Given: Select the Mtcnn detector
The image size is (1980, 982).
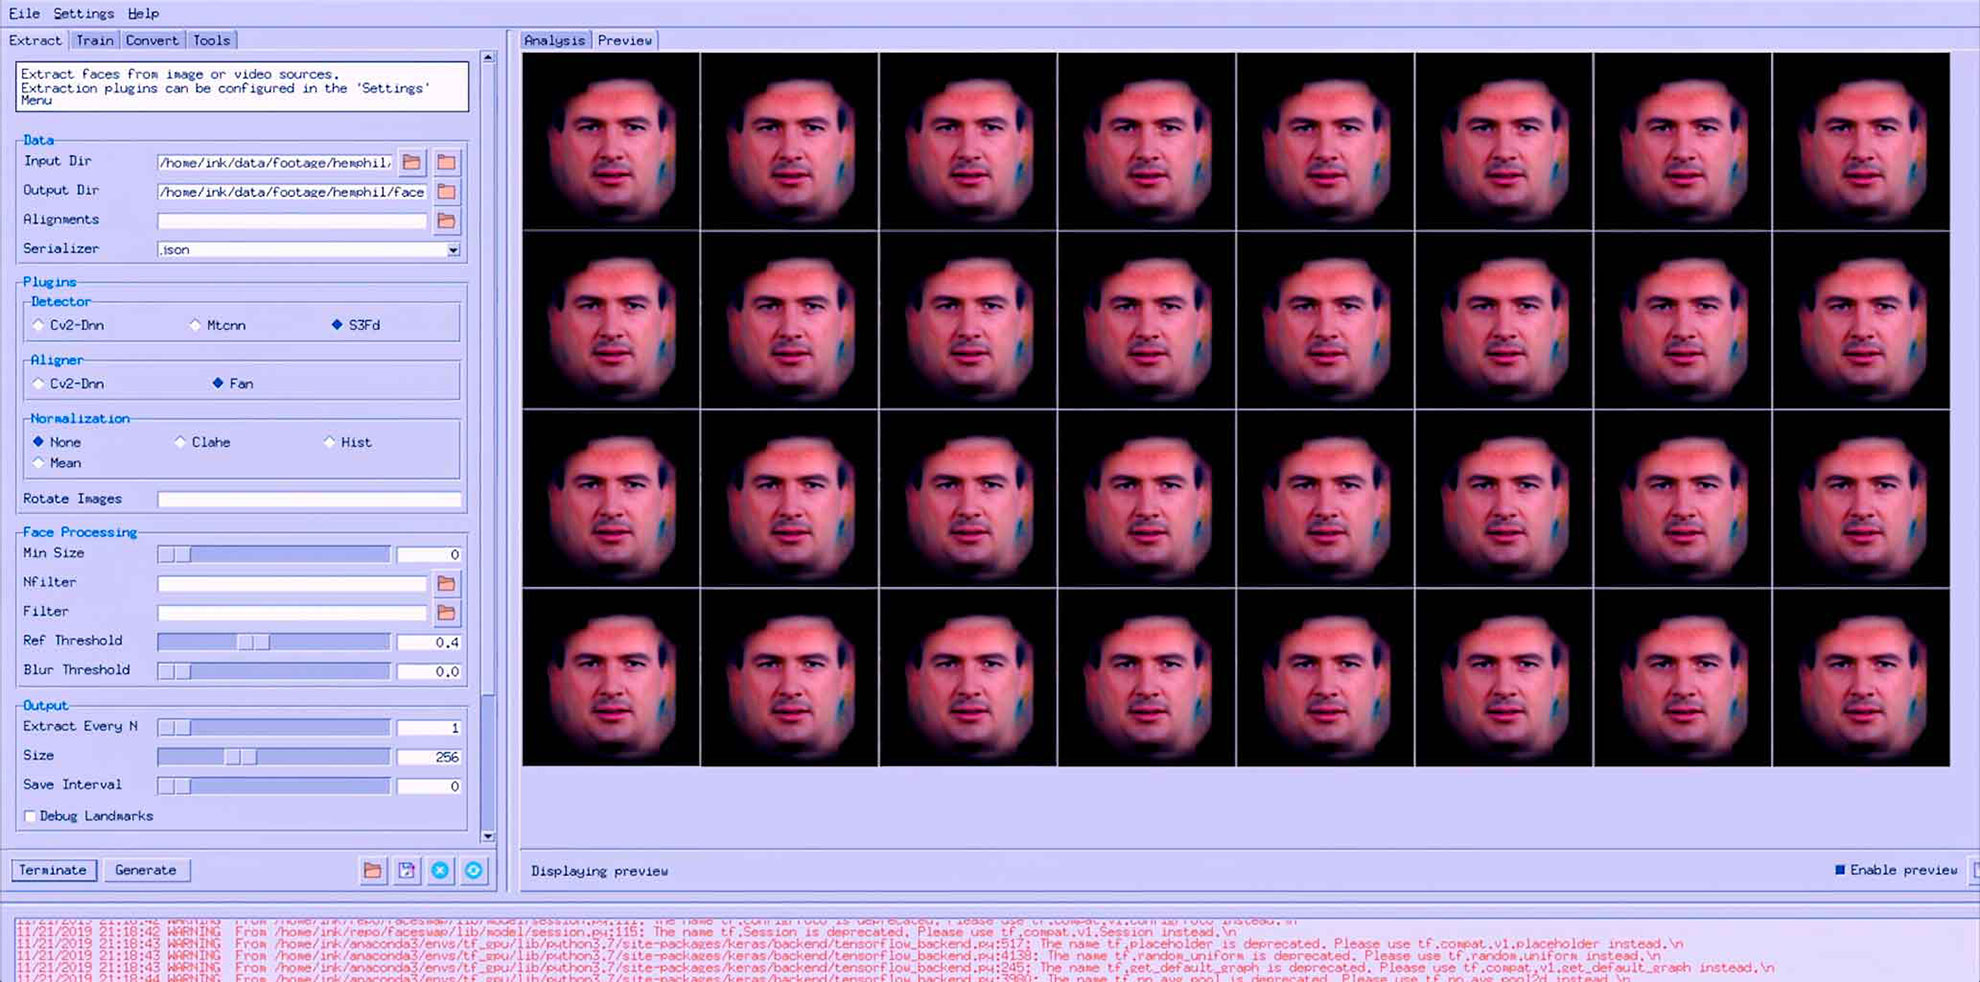Looking at the screenshot, I should [218, 325].
